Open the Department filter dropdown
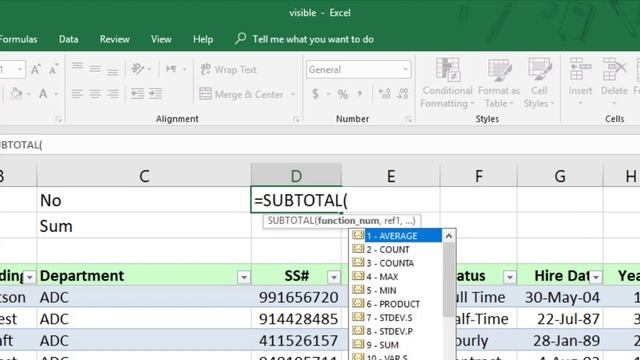Viewport: 640px width, 360px height. click(x=244, y=277)
